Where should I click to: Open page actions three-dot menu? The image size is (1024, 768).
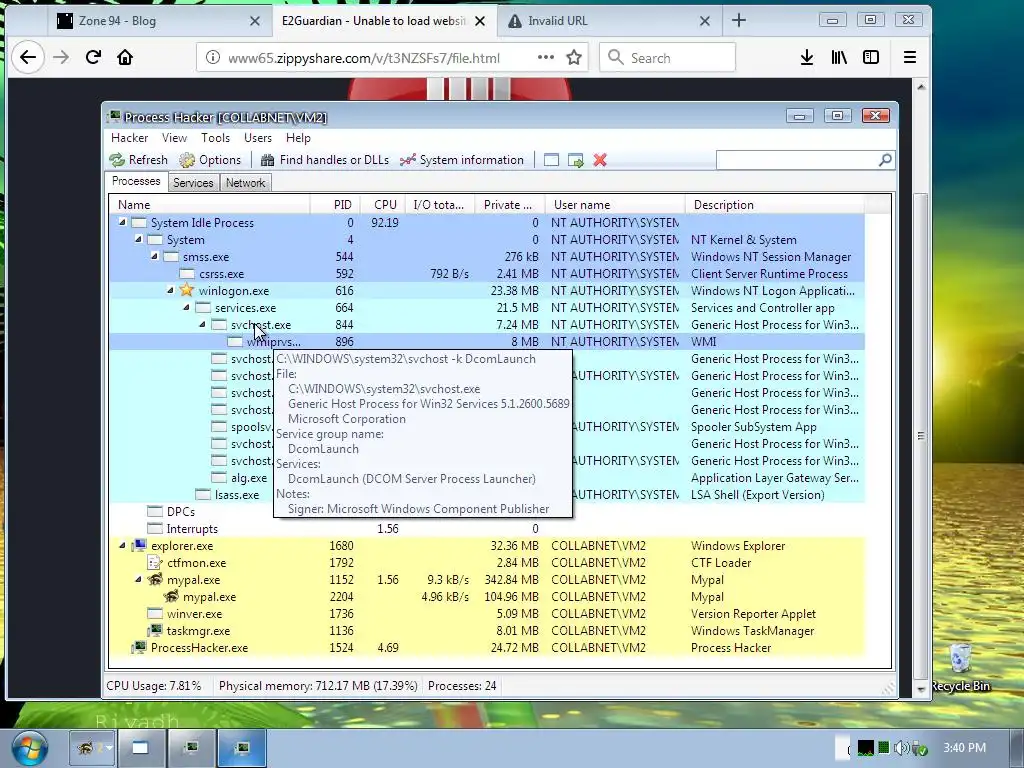(545, 57)
